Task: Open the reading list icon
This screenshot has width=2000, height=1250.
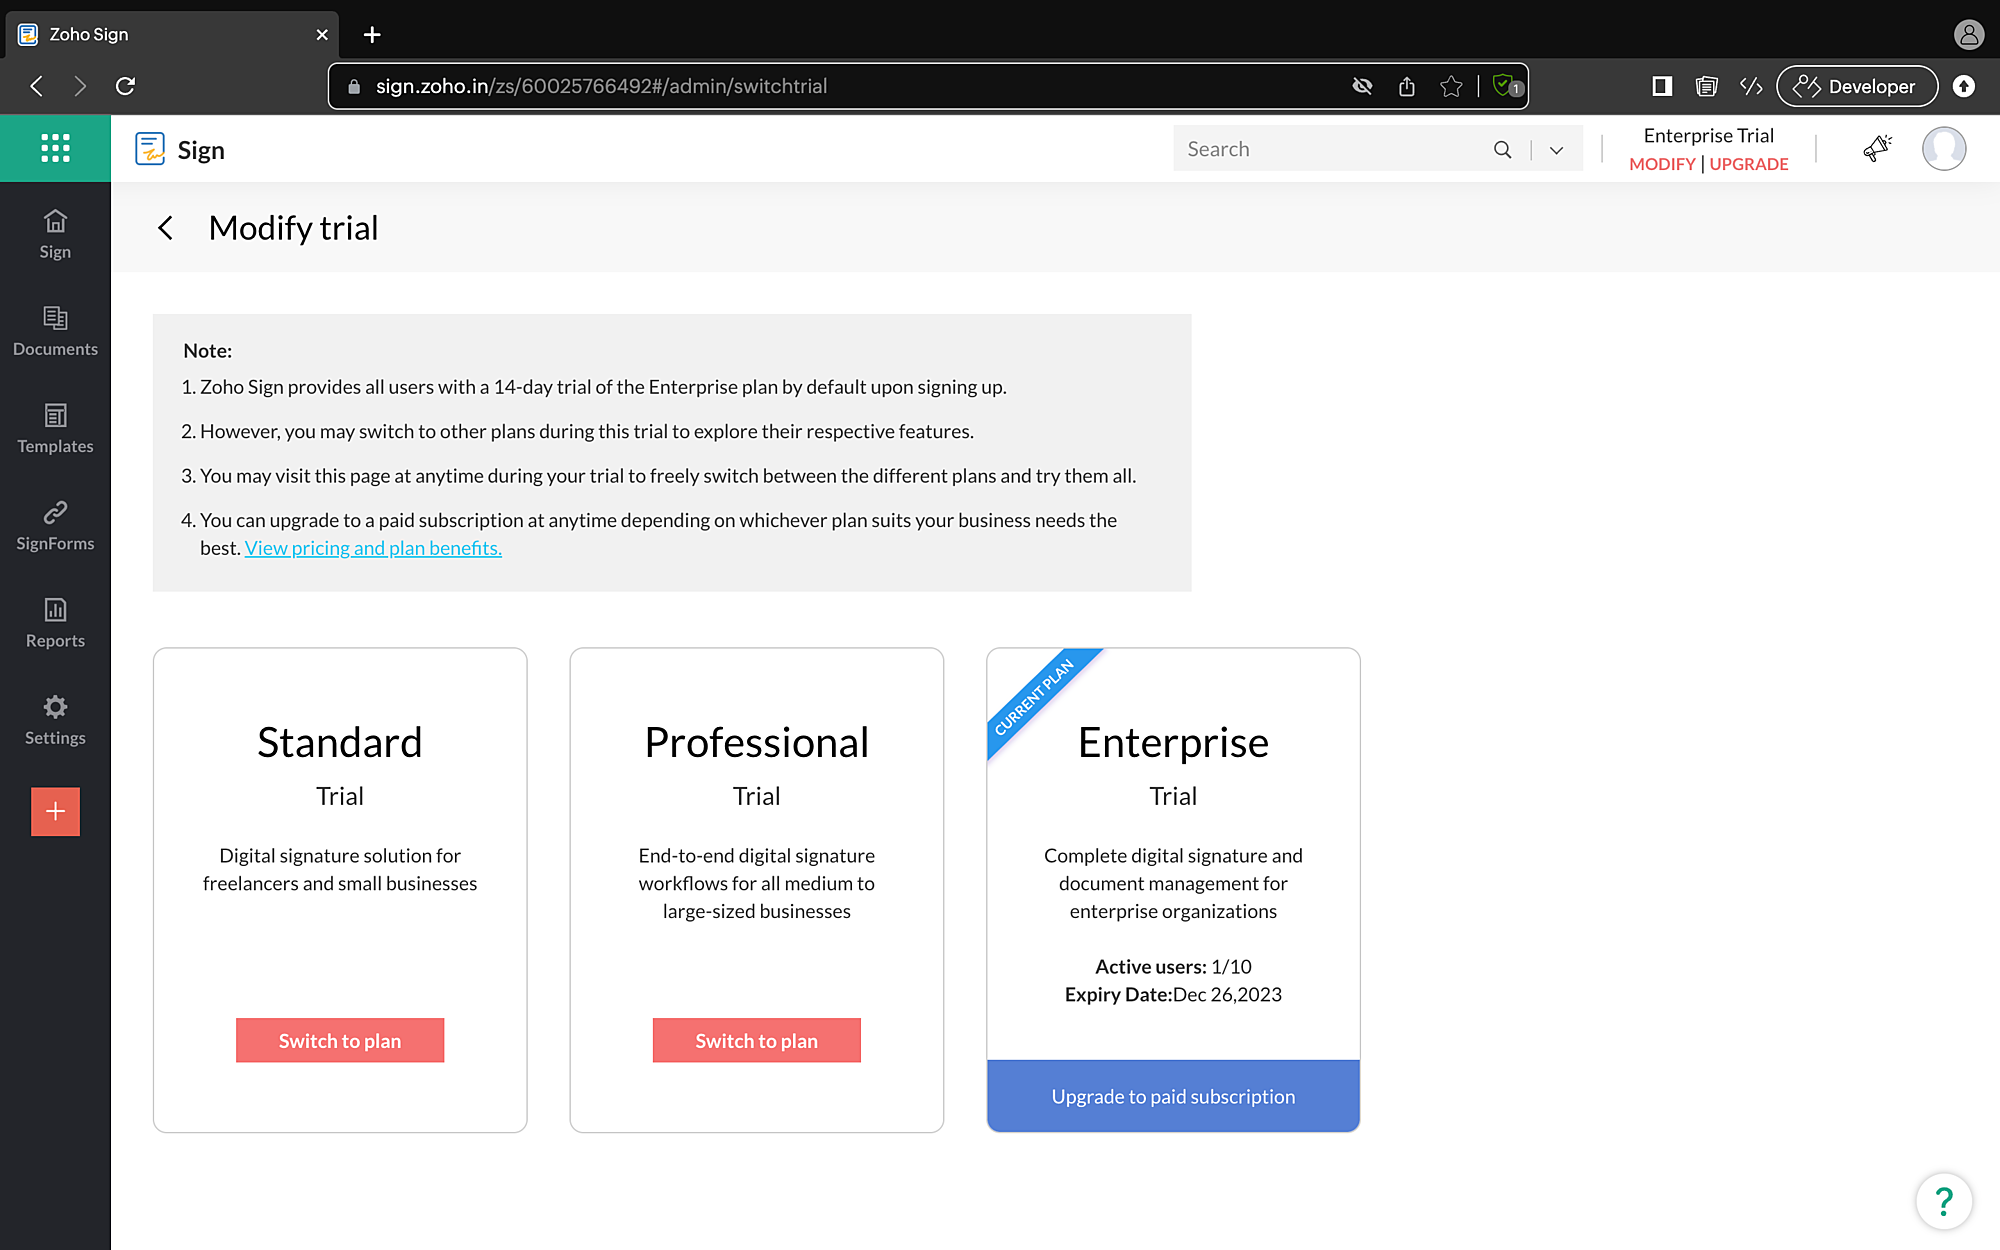Action: [x=1706, y=86]
